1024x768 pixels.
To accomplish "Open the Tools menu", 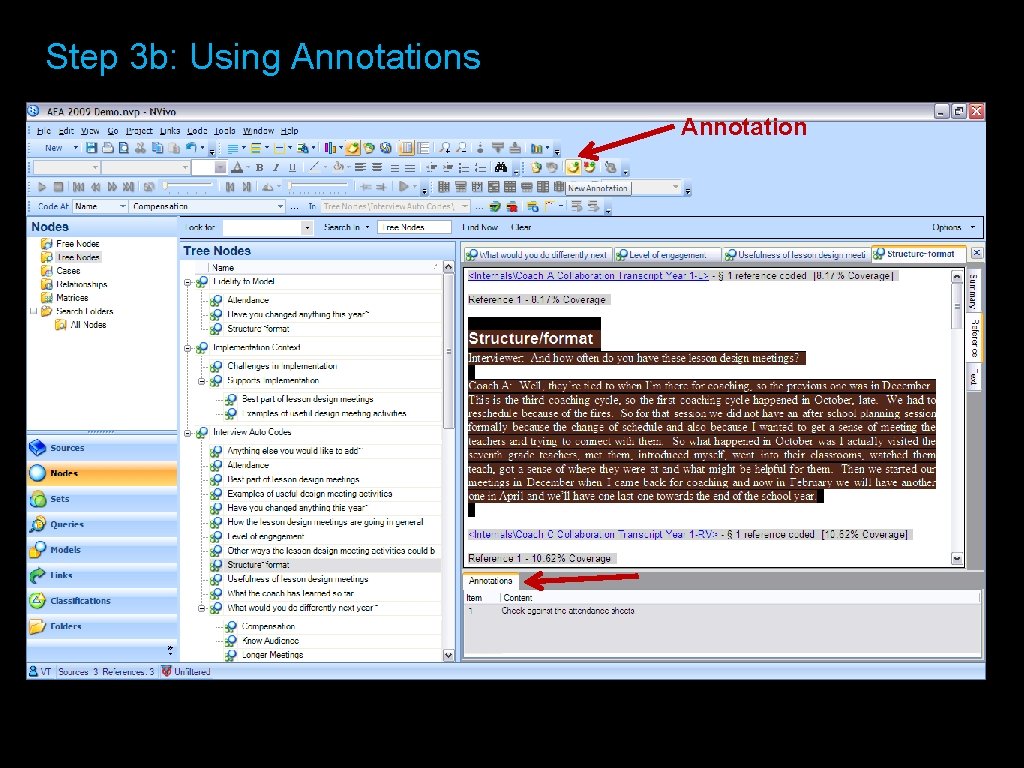I will (224, 131).
